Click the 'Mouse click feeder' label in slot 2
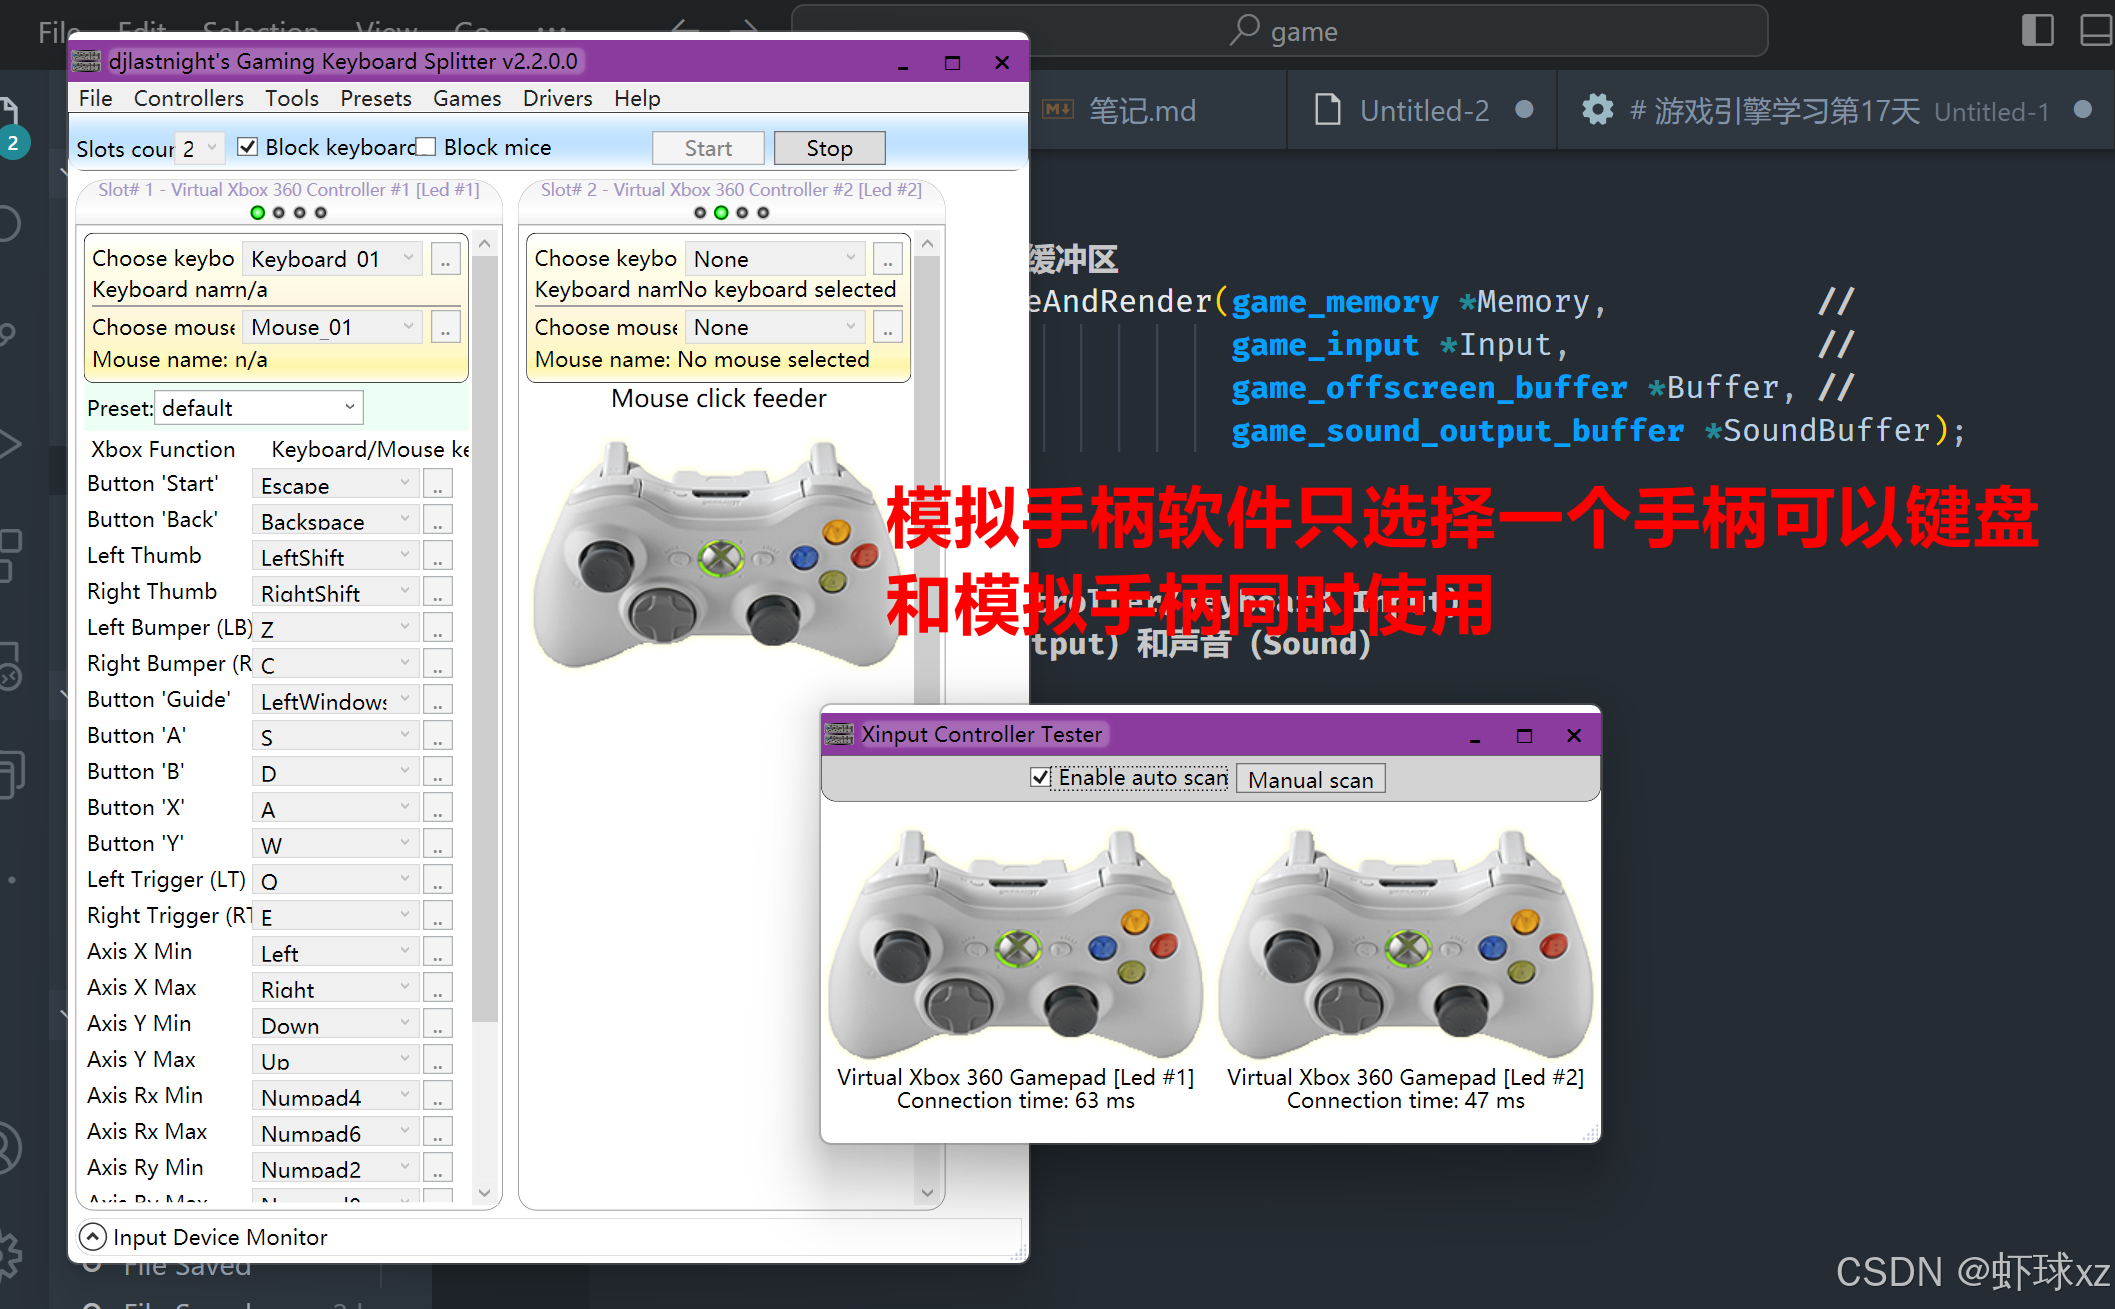Viewport: 2115px width, 1309px height. 719,399
